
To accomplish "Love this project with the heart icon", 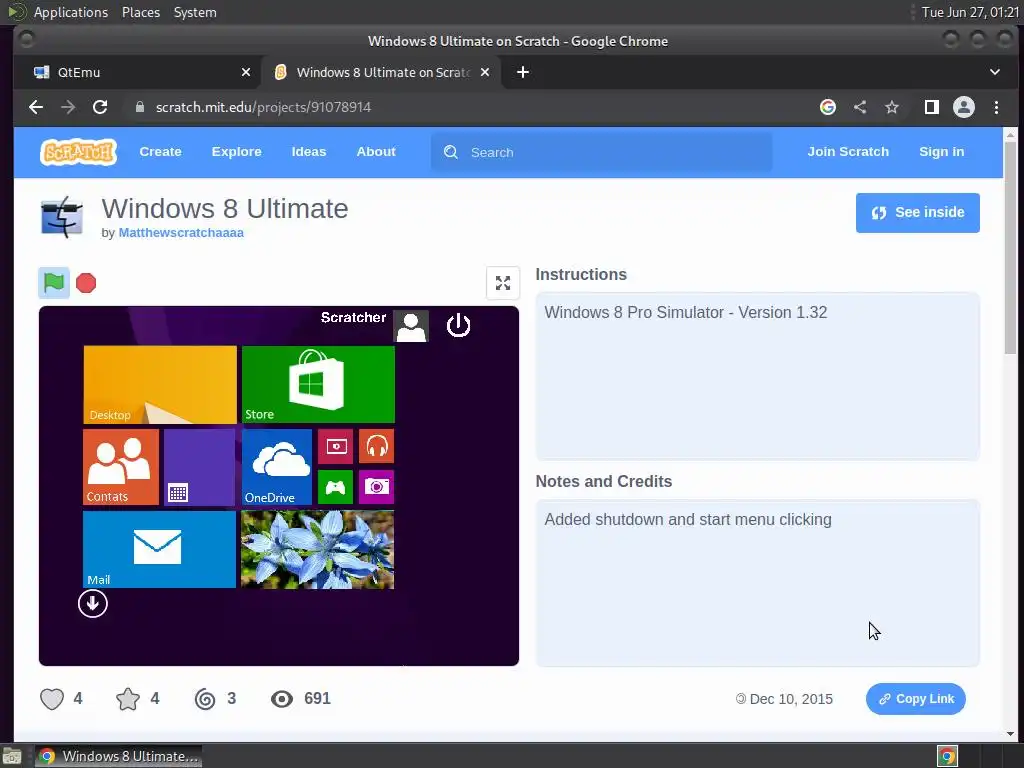I will (x=52, y=699).
